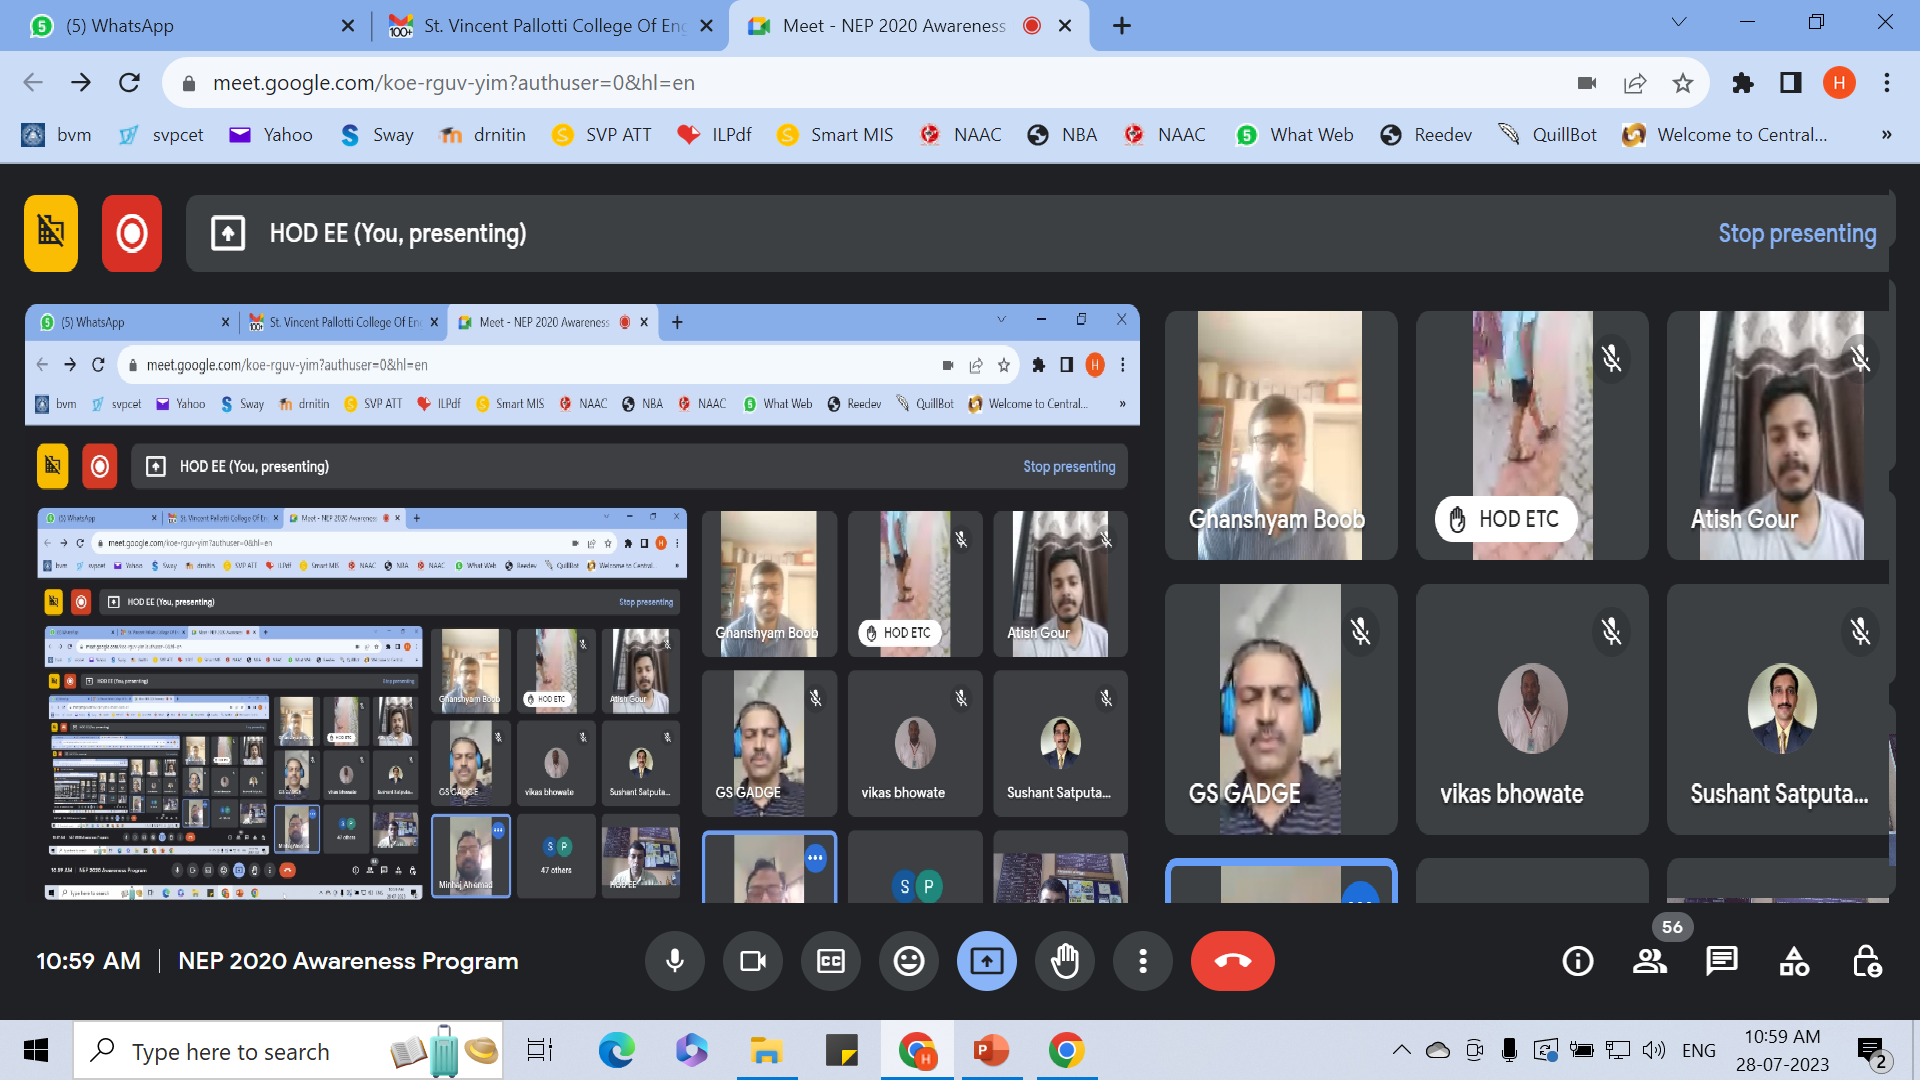Show participants list people icon
The height and width of the screenshot is (1080, 1920).
point(1650,961)
